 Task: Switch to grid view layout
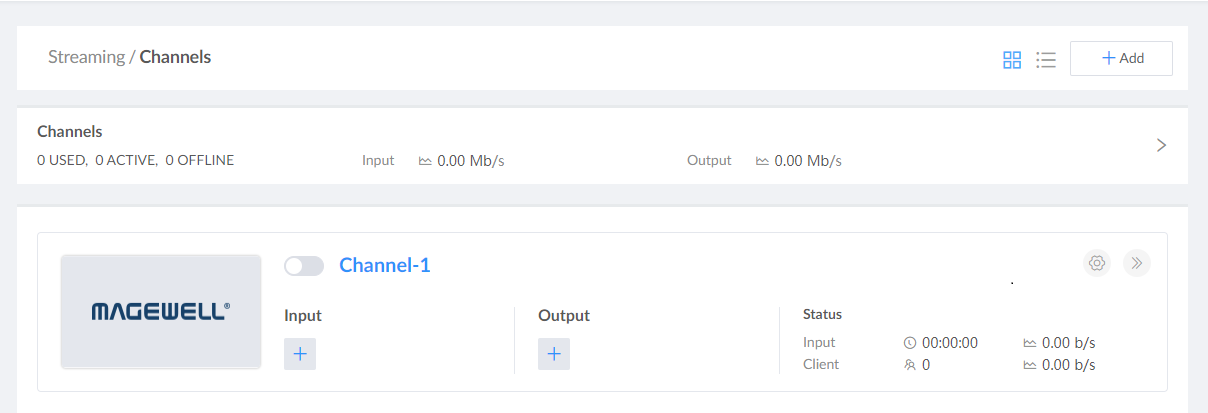(x=1012, y=60)
